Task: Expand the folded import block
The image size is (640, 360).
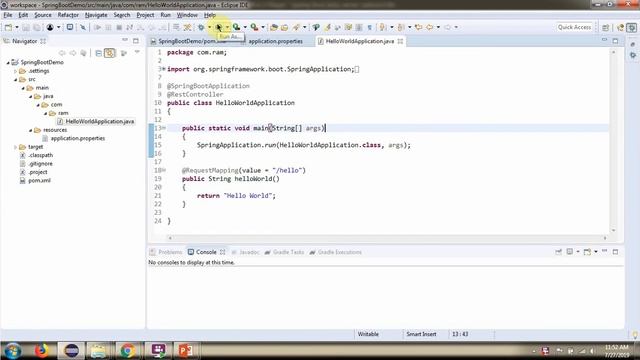Action: [164, 69]
